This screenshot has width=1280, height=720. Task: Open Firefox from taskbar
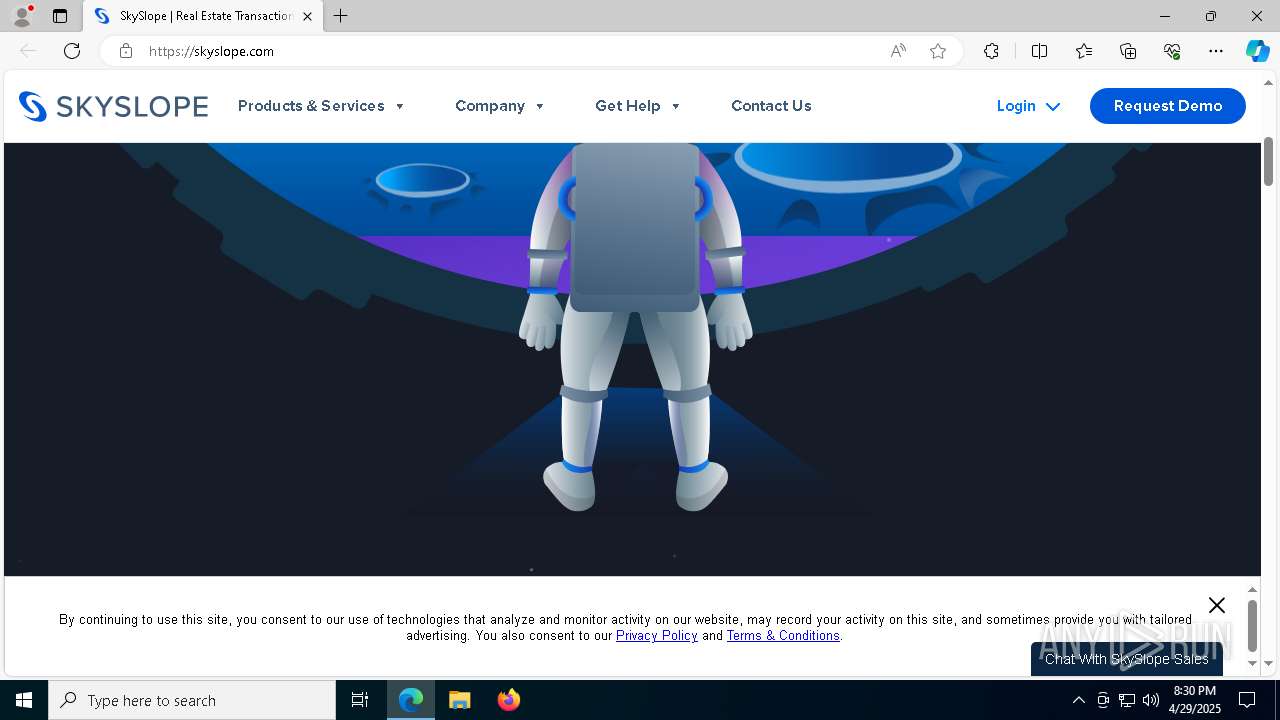pos(508,700)
